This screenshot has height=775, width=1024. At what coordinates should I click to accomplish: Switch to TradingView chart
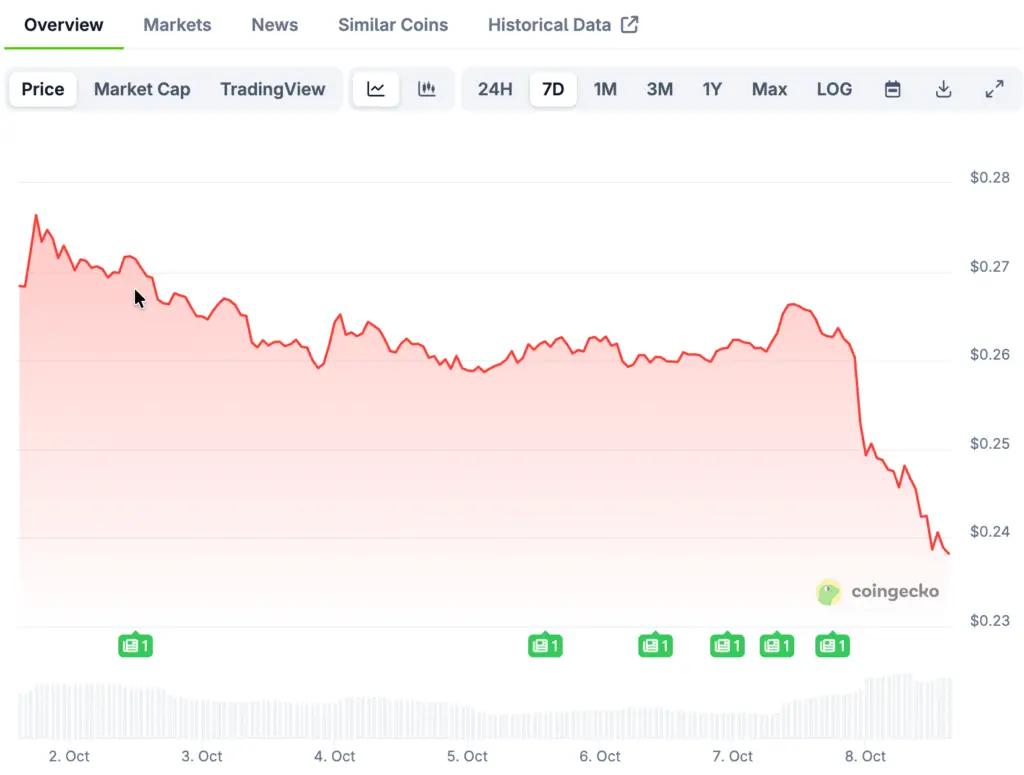click(273, 89)
